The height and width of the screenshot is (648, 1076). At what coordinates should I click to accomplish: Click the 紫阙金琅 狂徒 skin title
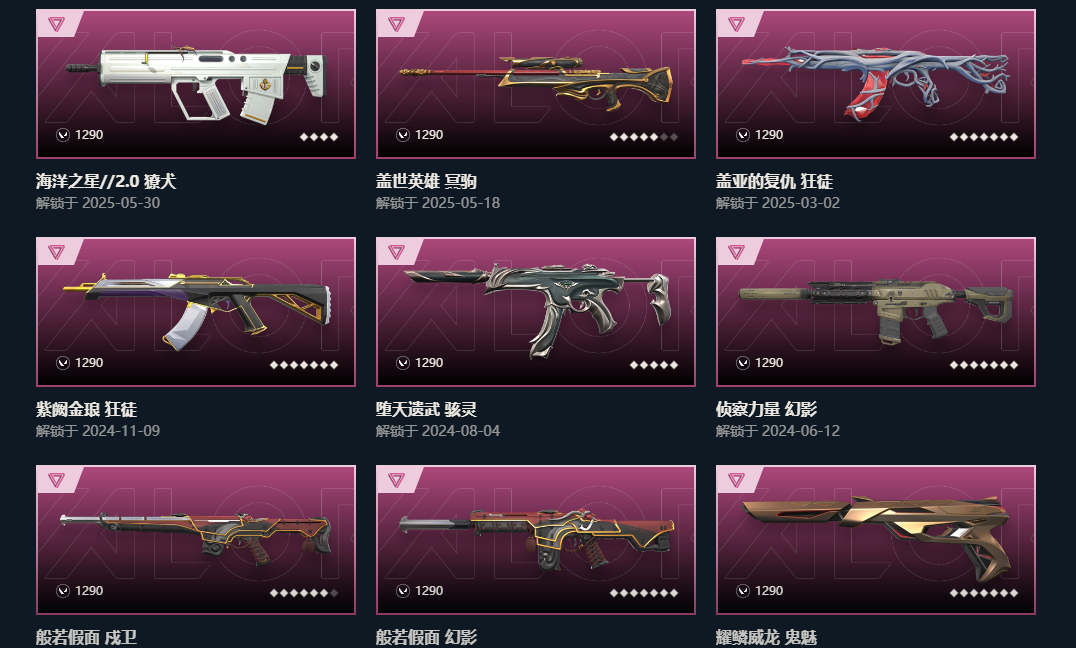pos(86,410)
